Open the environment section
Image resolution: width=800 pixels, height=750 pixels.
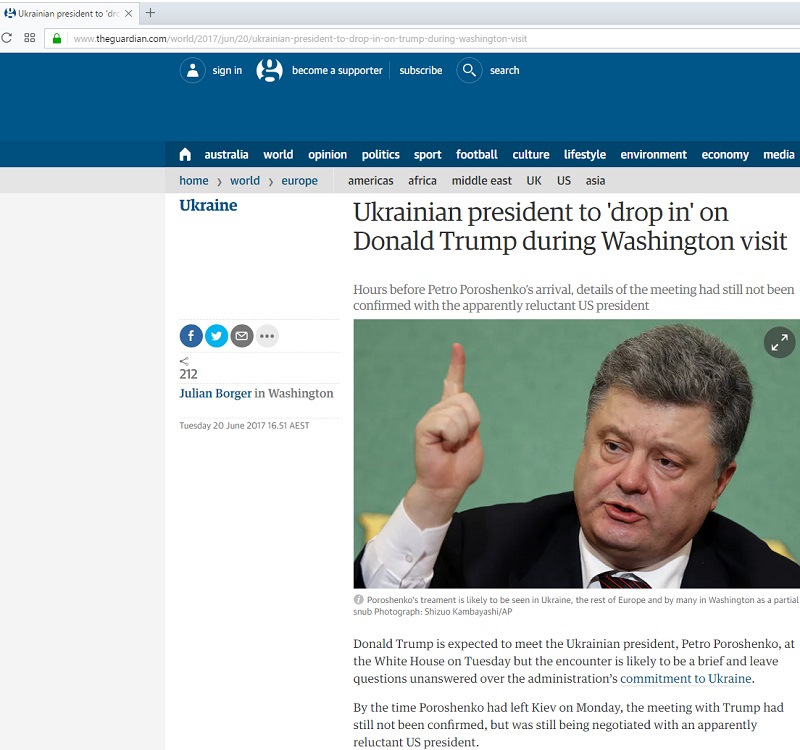click(654, 155)
